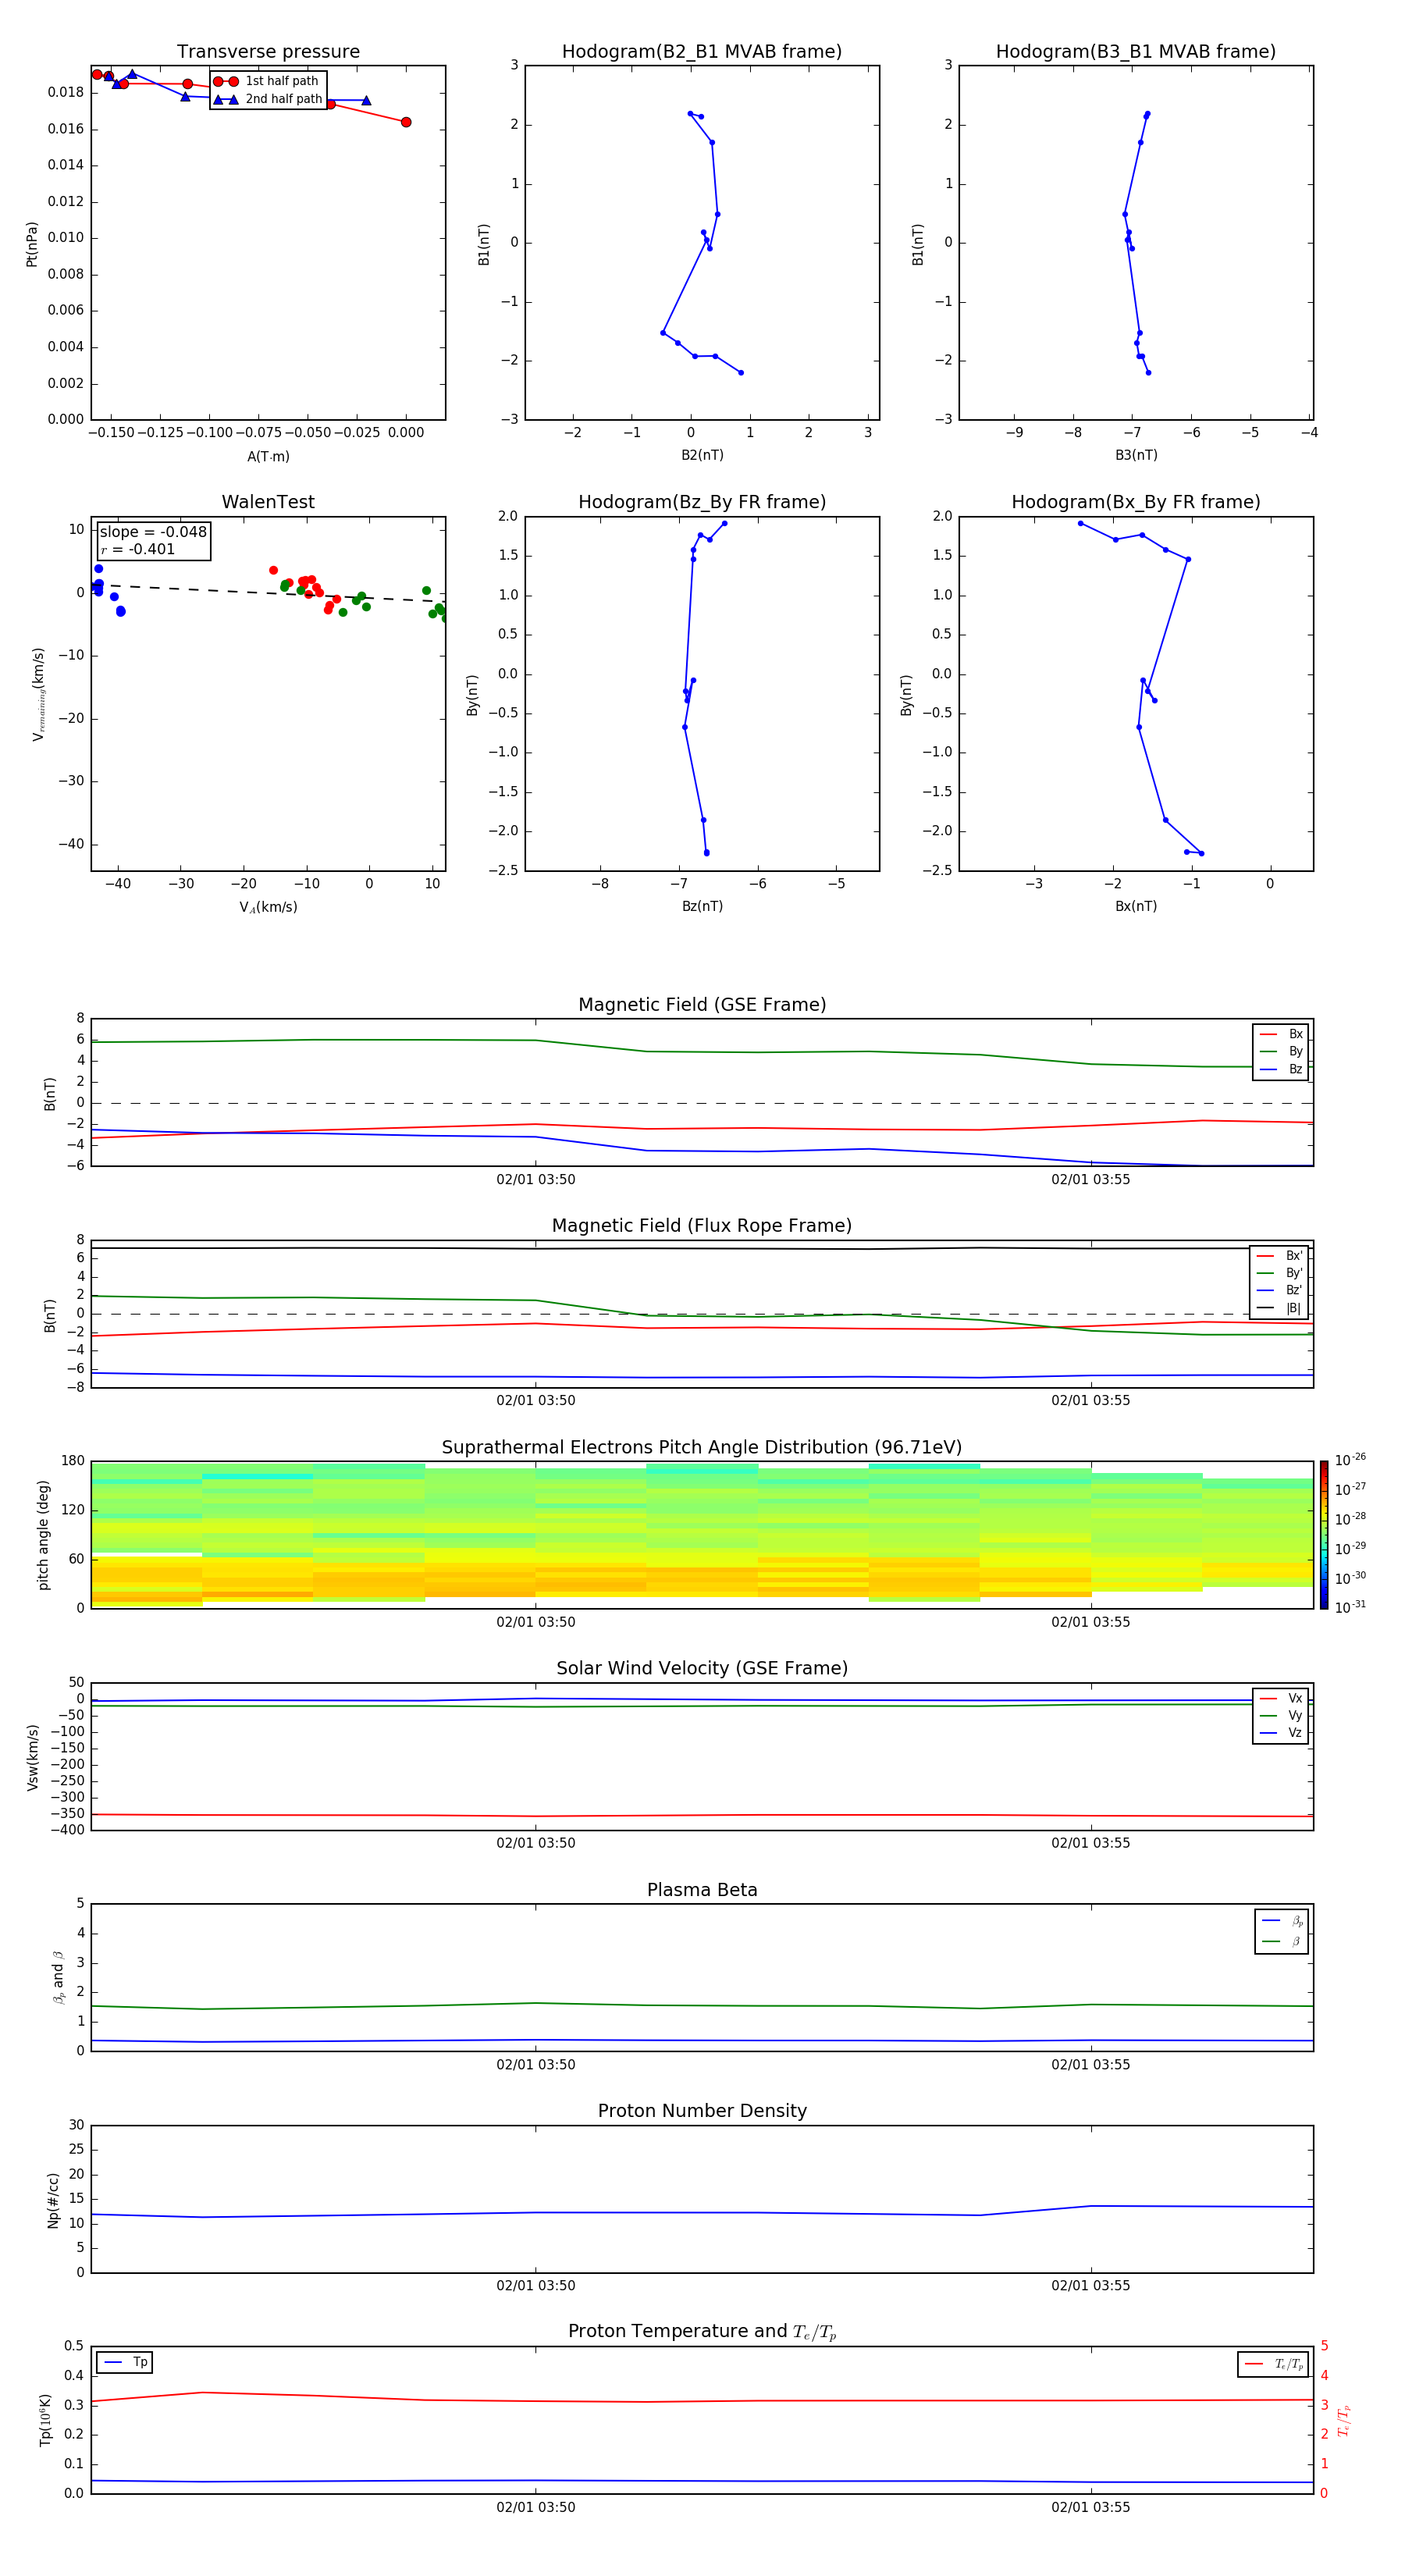Image resolution: width=1405 pixels, height=2576 pixels.
Task: Click the 'Magnetic Field (Flux Rope Frame)' title
Action: click(702, 1226)
